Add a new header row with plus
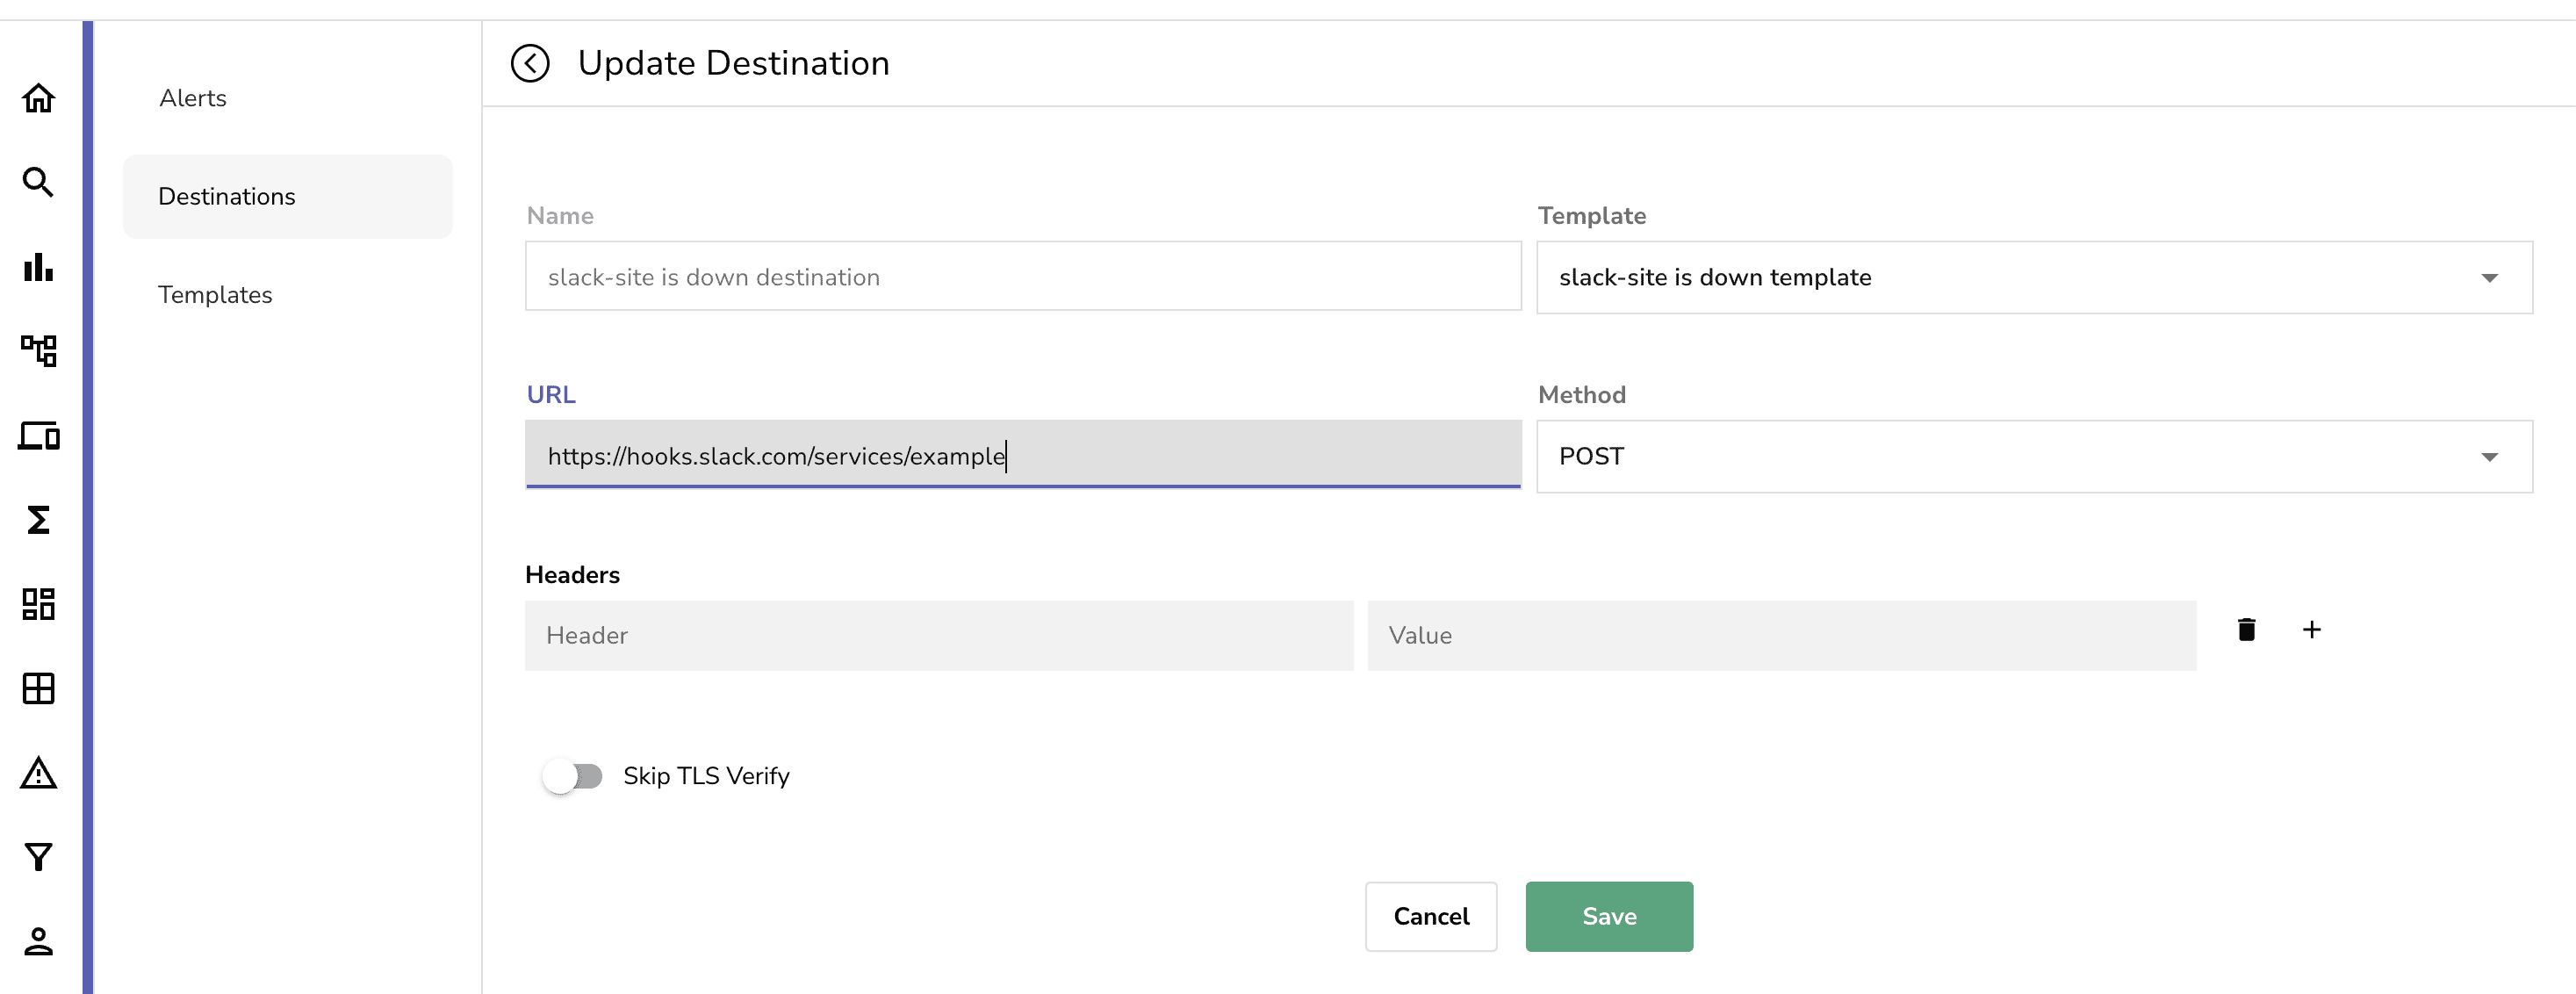 pos(2311,630)
